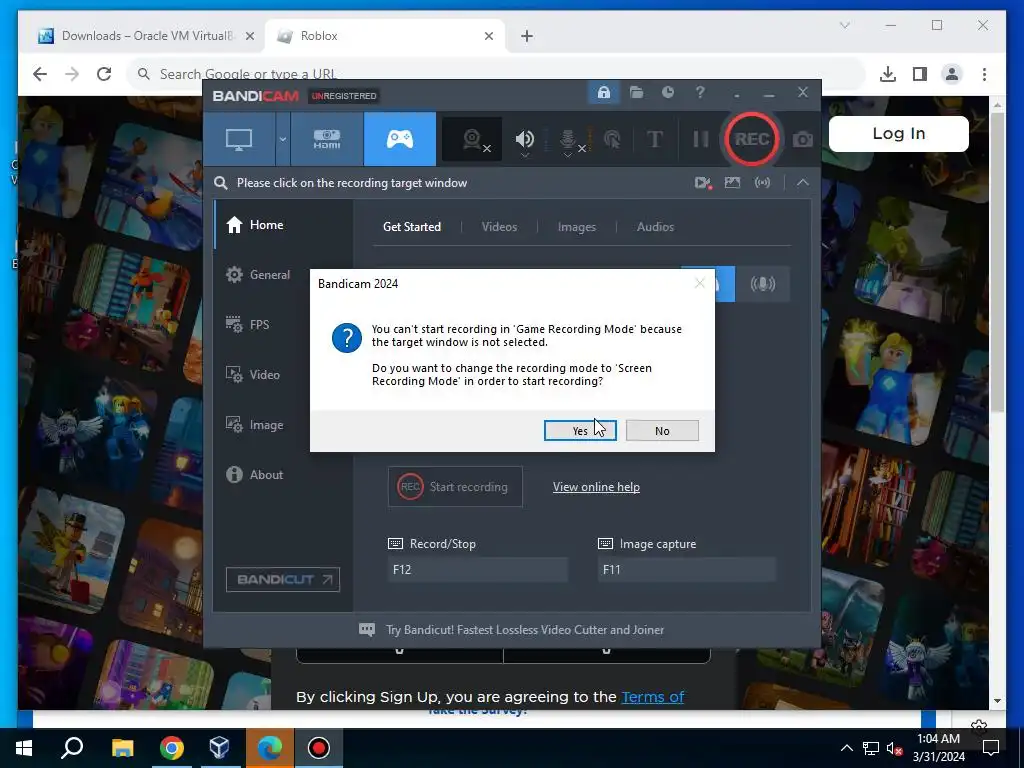Viewport: 1024px width, 768px height.
Task: Open Chrome tab search chevron
Action: [844, 25]
